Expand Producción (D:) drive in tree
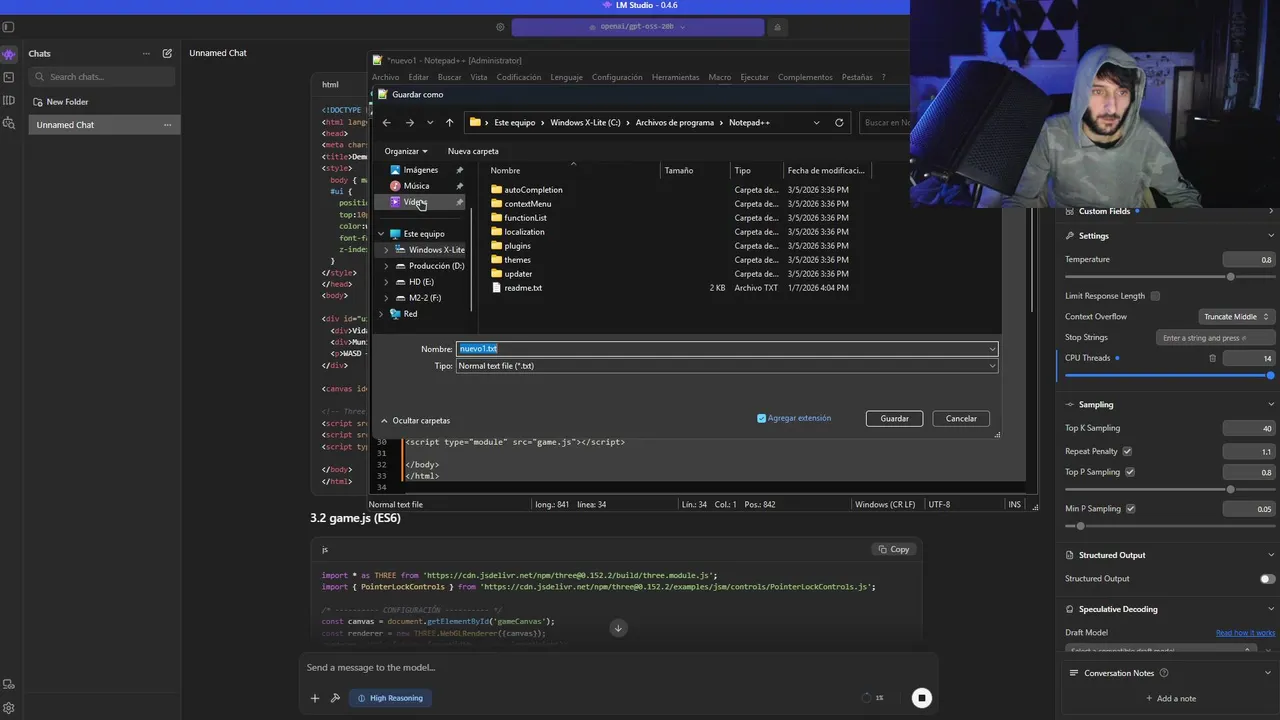 click(386, 266)
